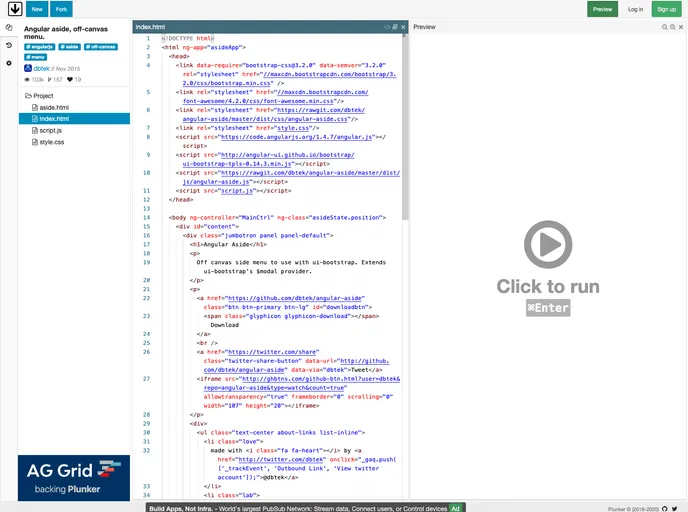Click the second magnifier icon in Preview header
Viewport: 688px width, 512px height.
coord(673,27)
